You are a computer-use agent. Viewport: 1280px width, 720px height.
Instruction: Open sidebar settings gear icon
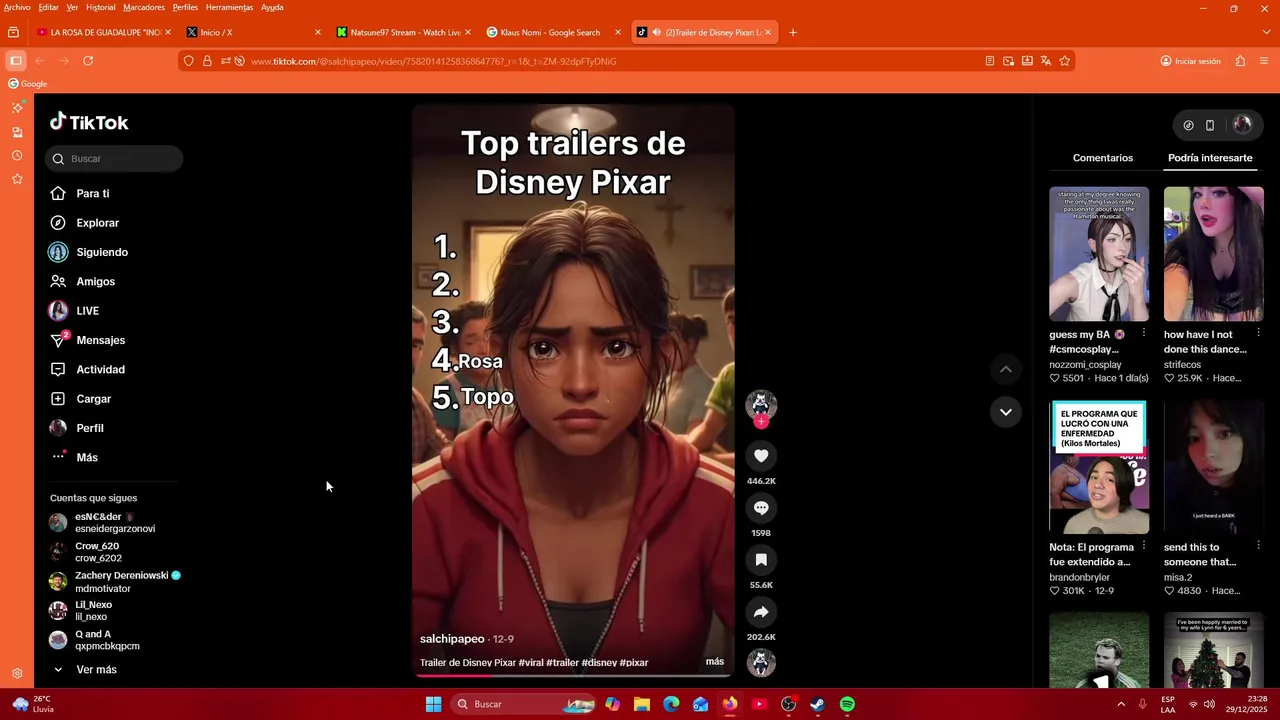coord(17,674)
